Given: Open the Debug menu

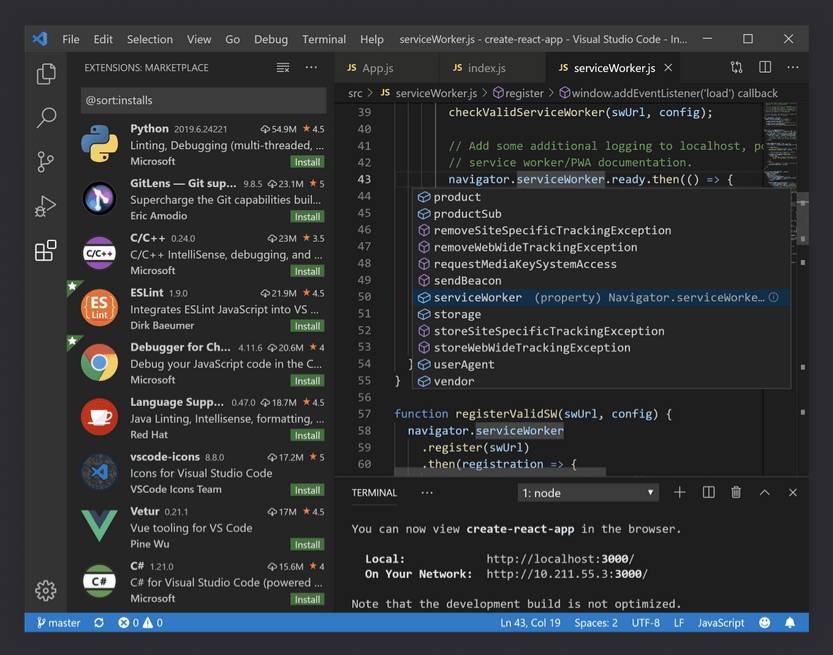Looking at the screenshot, I should click(270, 39).
